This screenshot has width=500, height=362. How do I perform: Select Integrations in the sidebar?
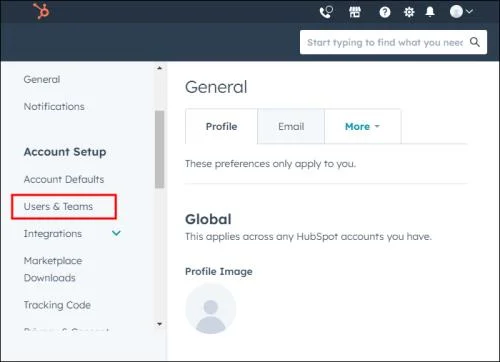tap(53, 234)
